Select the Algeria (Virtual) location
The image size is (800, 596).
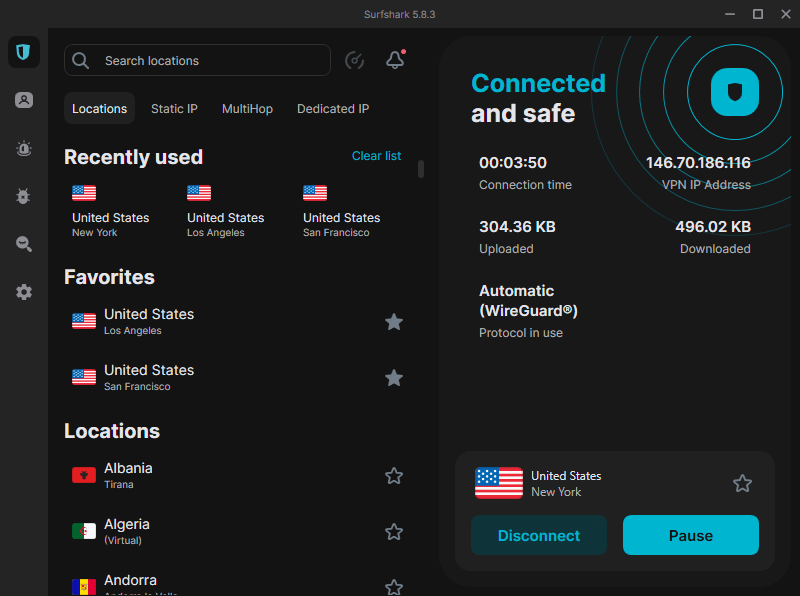click(x=237, y=532)
